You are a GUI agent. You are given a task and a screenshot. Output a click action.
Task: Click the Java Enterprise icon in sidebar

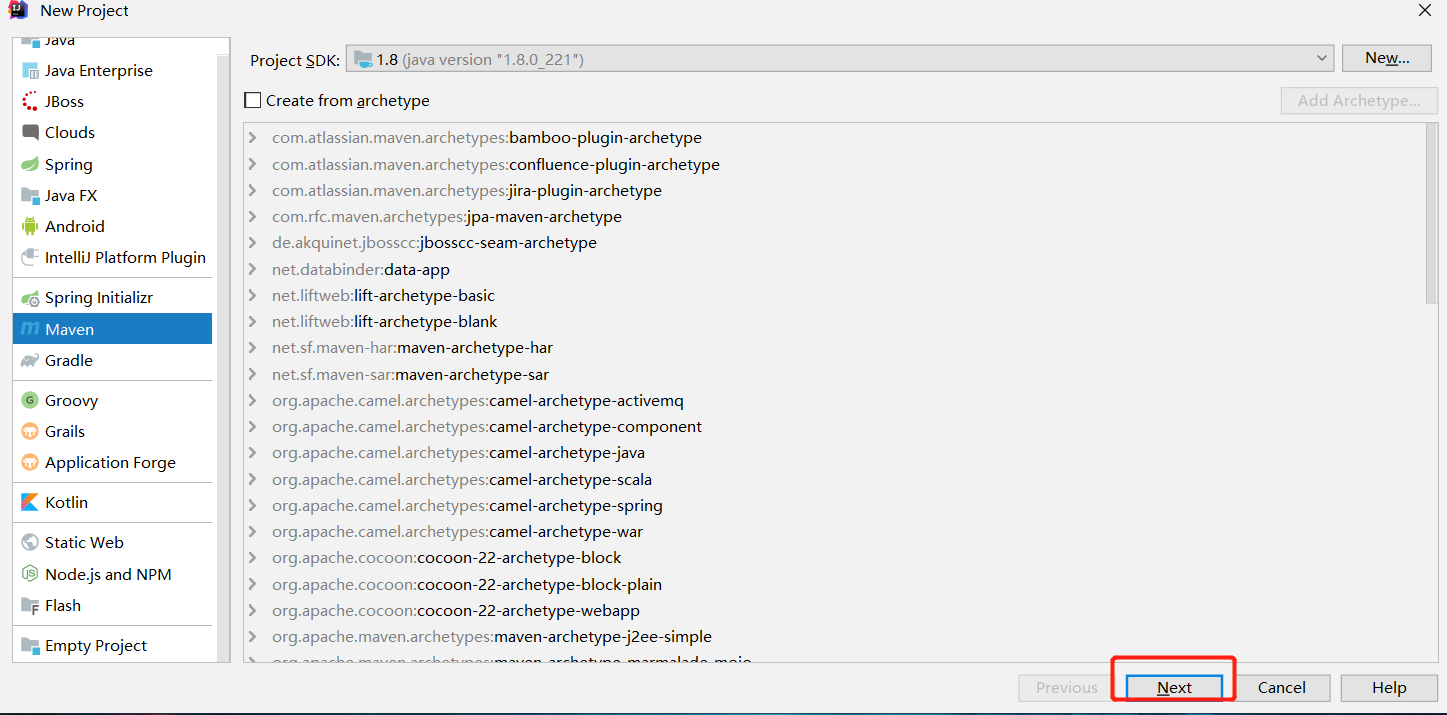30,71
